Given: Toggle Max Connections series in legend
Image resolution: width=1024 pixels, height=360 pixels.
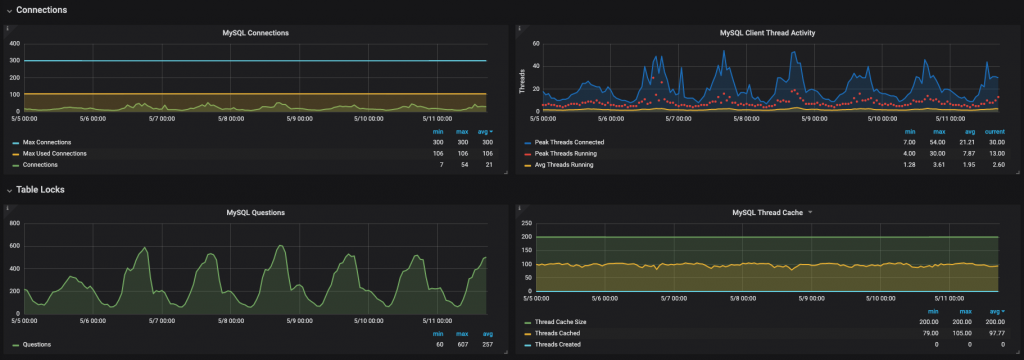Looking at the screenshot, I should 47,142.
